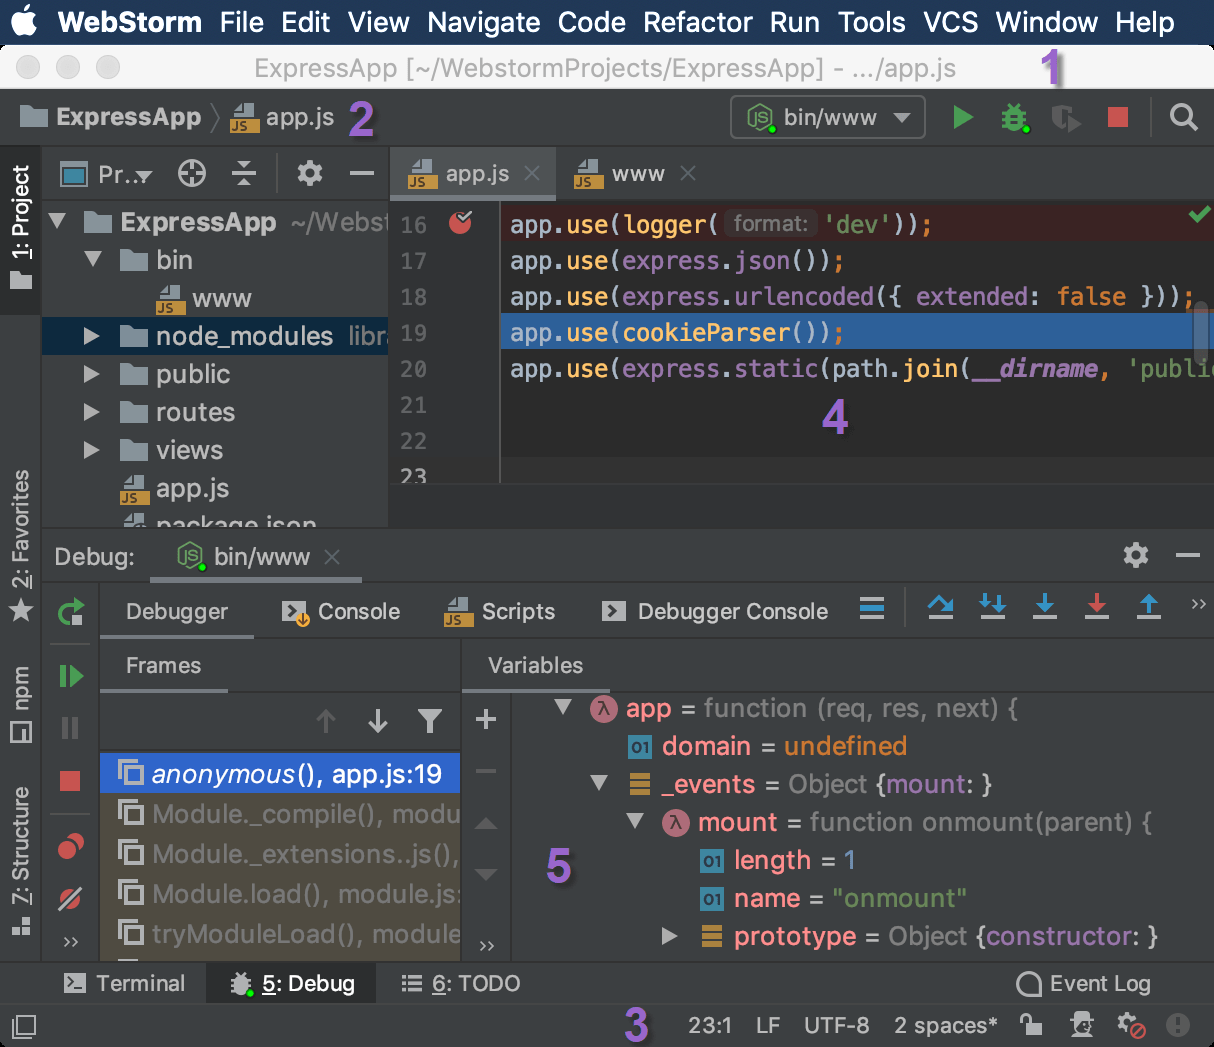Expand the views folder
Screen dimensions: 1214x1047
point(92,450)
